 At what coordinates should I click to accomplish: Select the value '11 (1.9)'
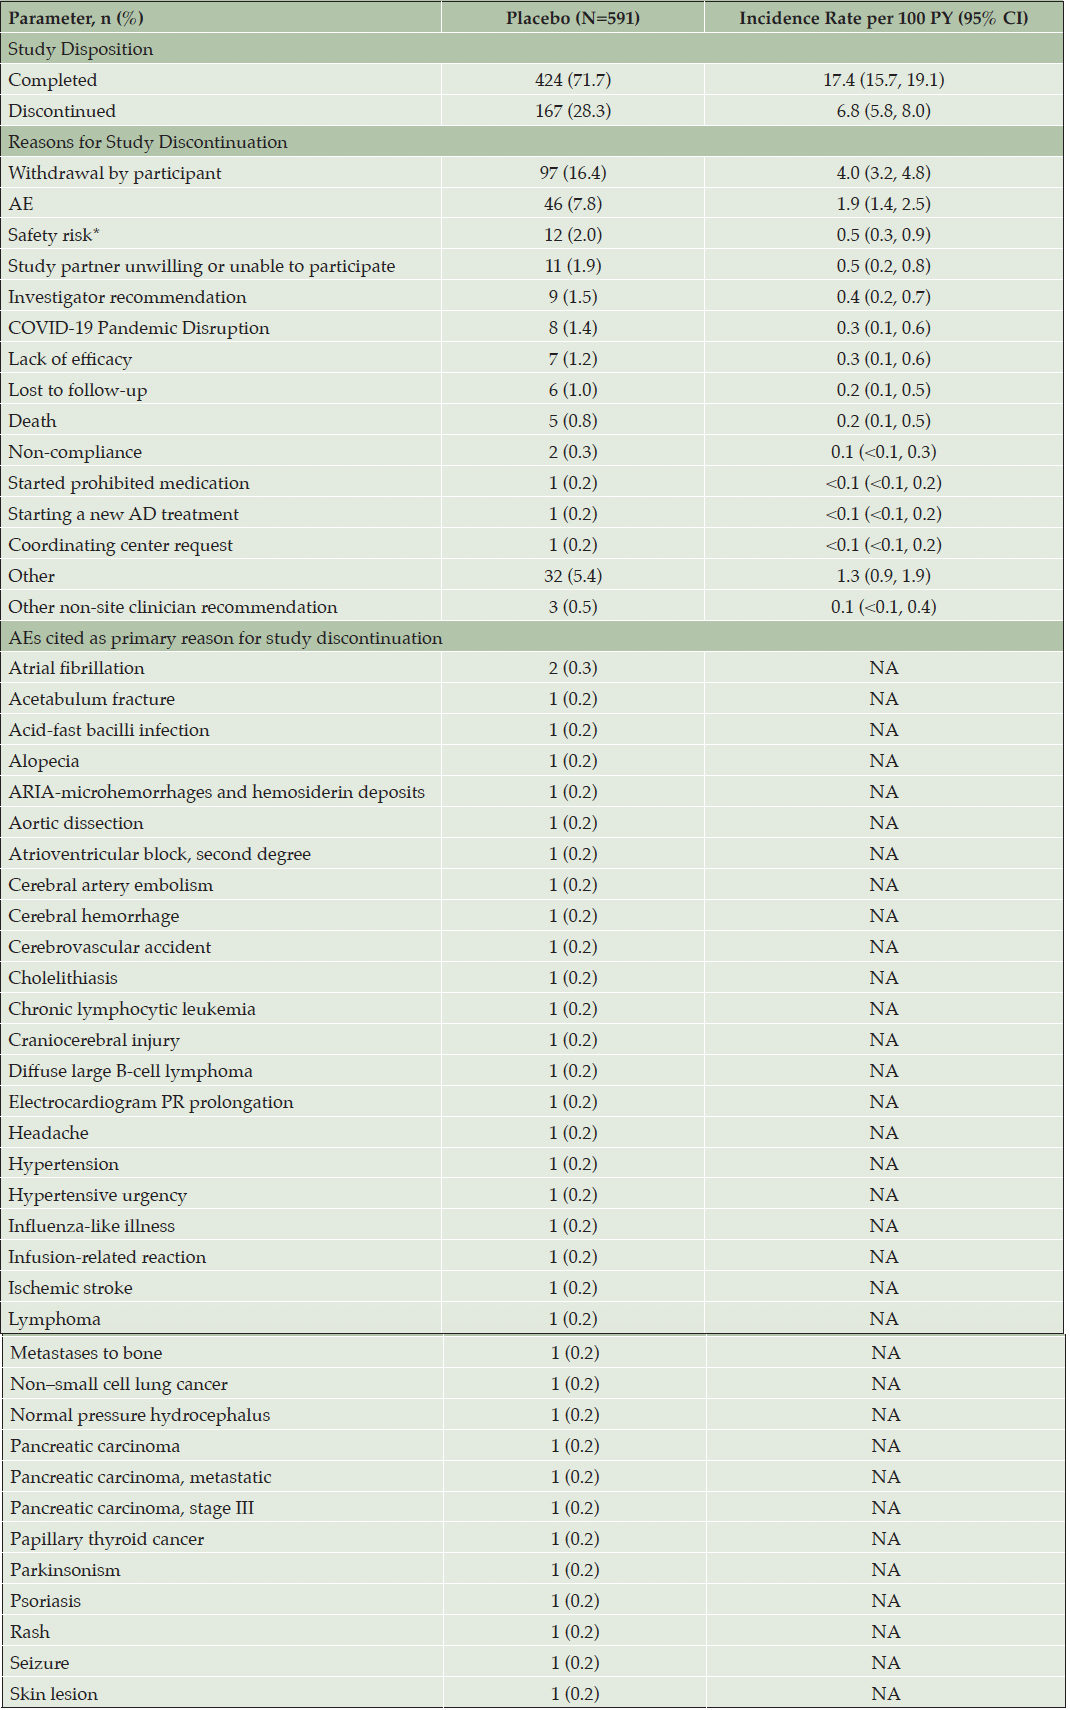click(573, 266)
